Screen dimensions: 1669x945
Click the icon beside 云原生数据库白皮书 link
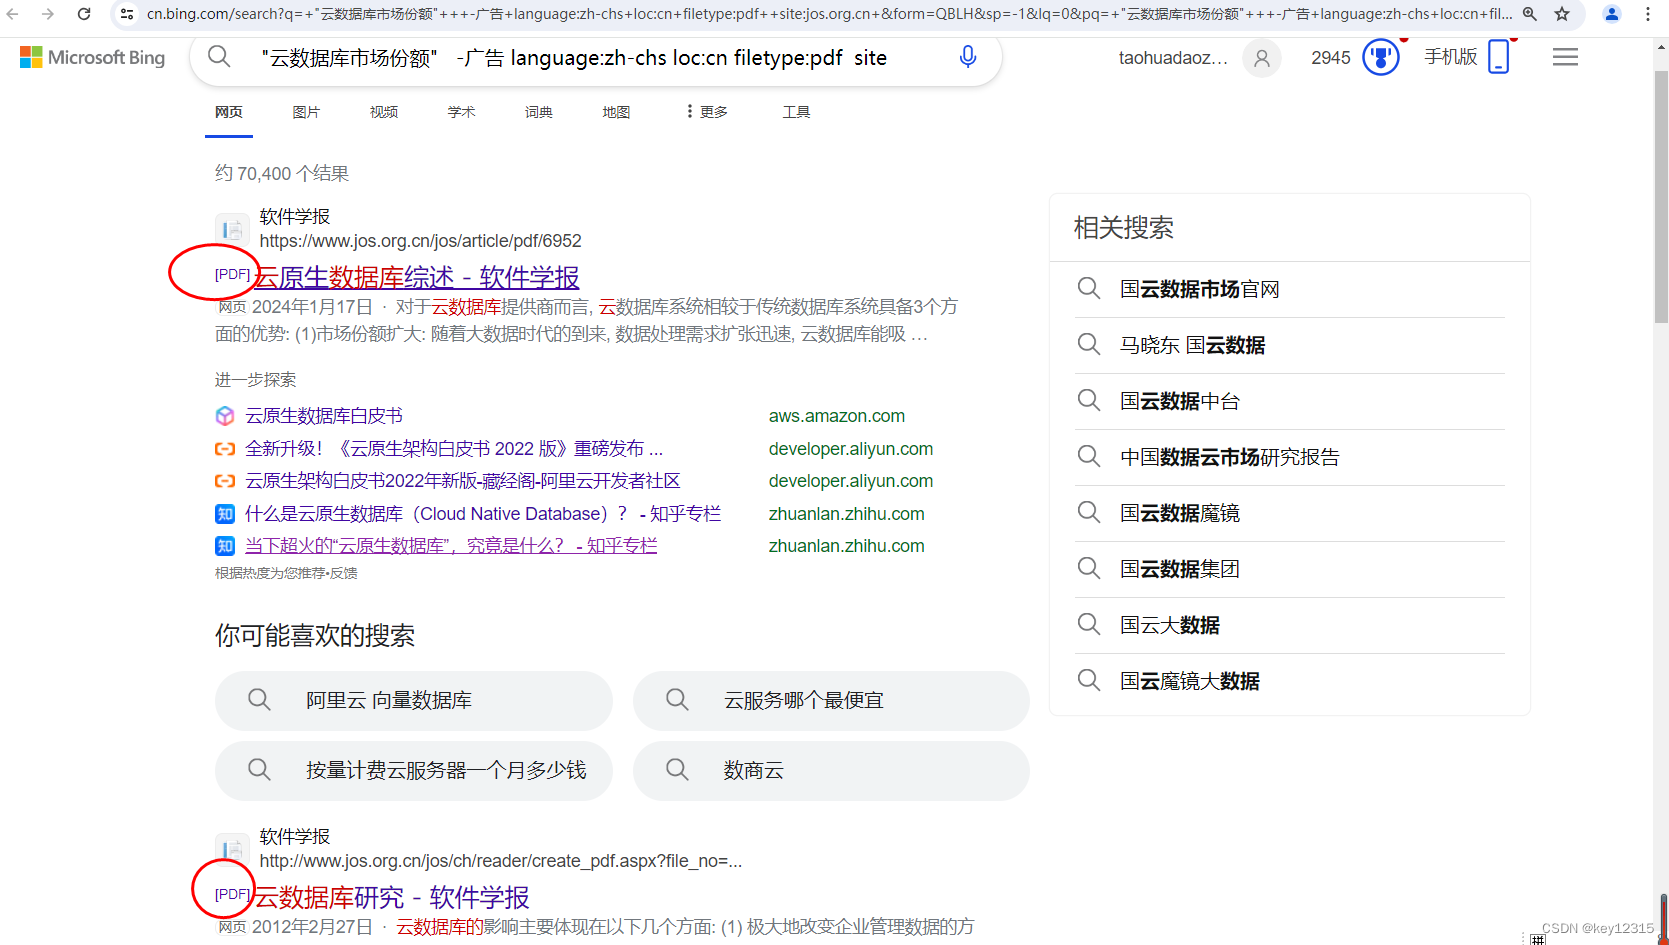[225, 416]
